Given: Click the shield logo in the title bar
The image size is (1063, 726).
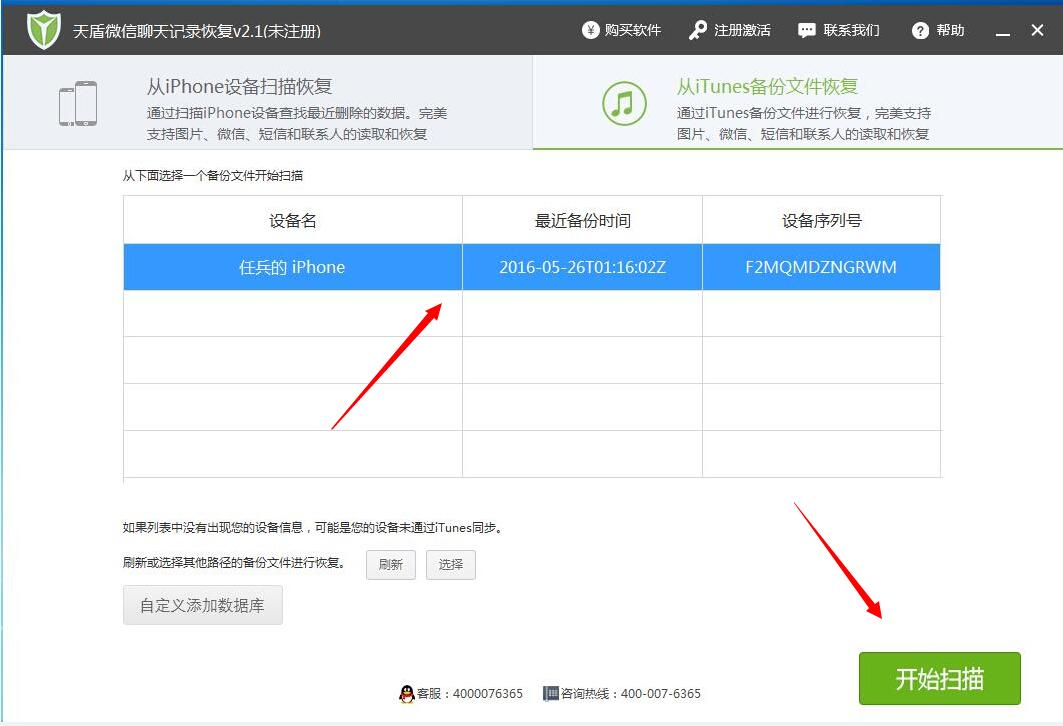Looking at the screenshot, I should pyautogui.click(x=42, y=28).
